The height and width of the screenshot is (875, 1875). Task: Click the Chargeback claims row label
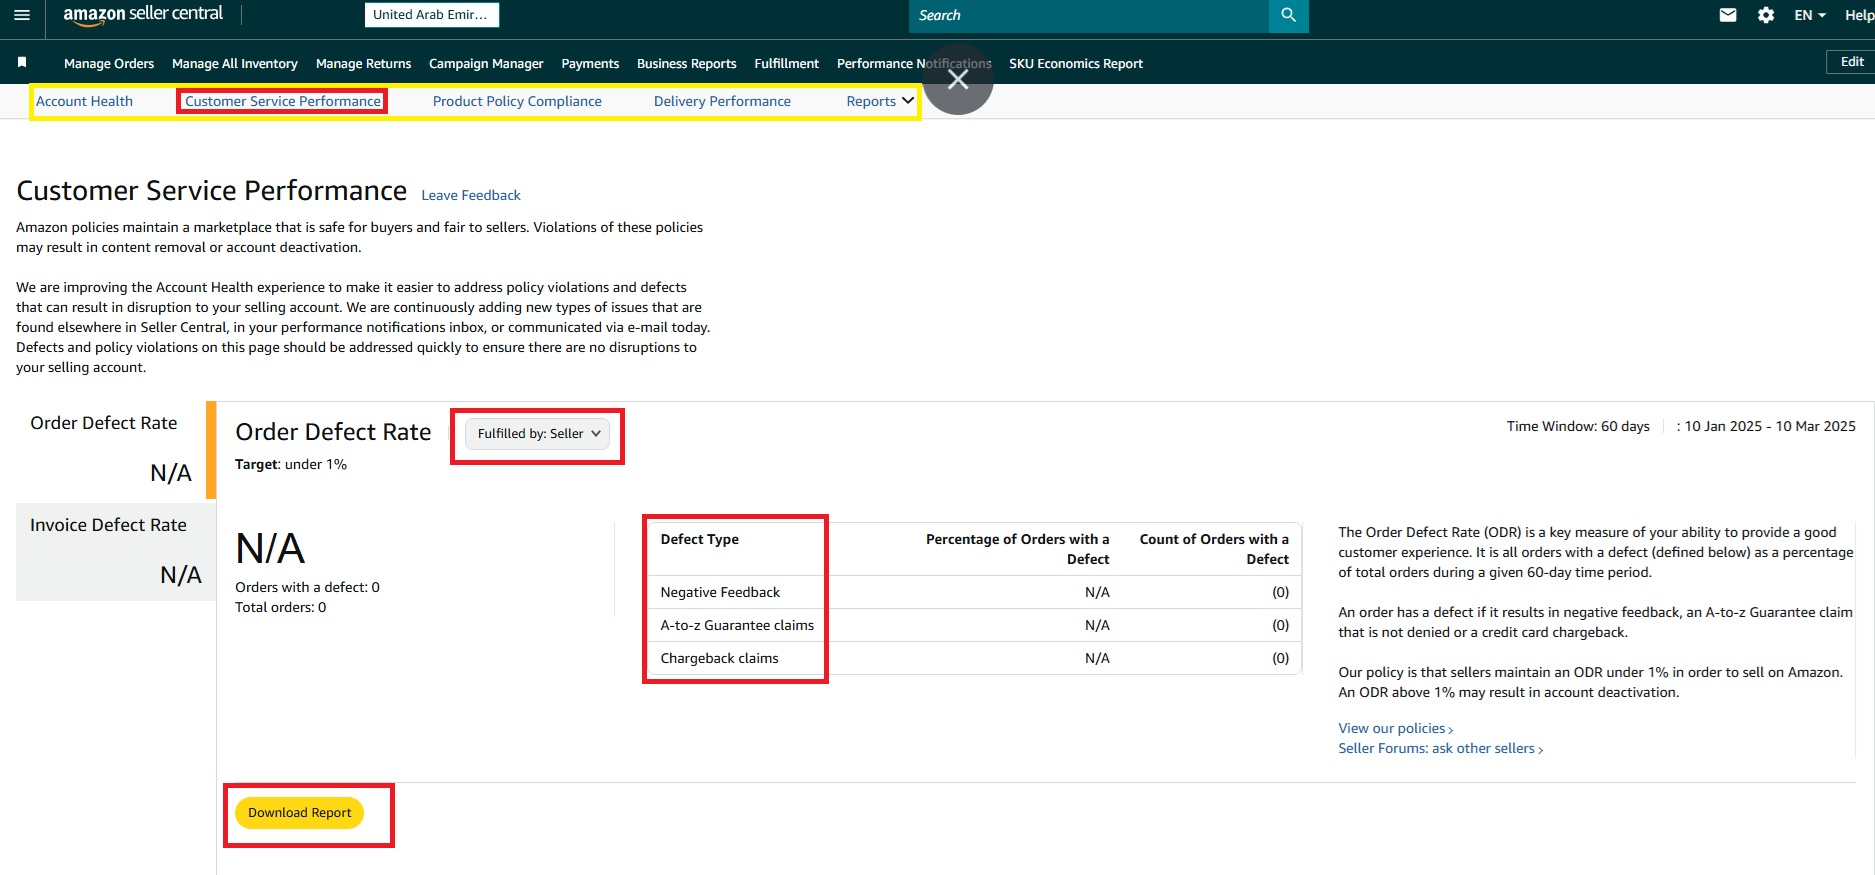[x=719, y=658]
